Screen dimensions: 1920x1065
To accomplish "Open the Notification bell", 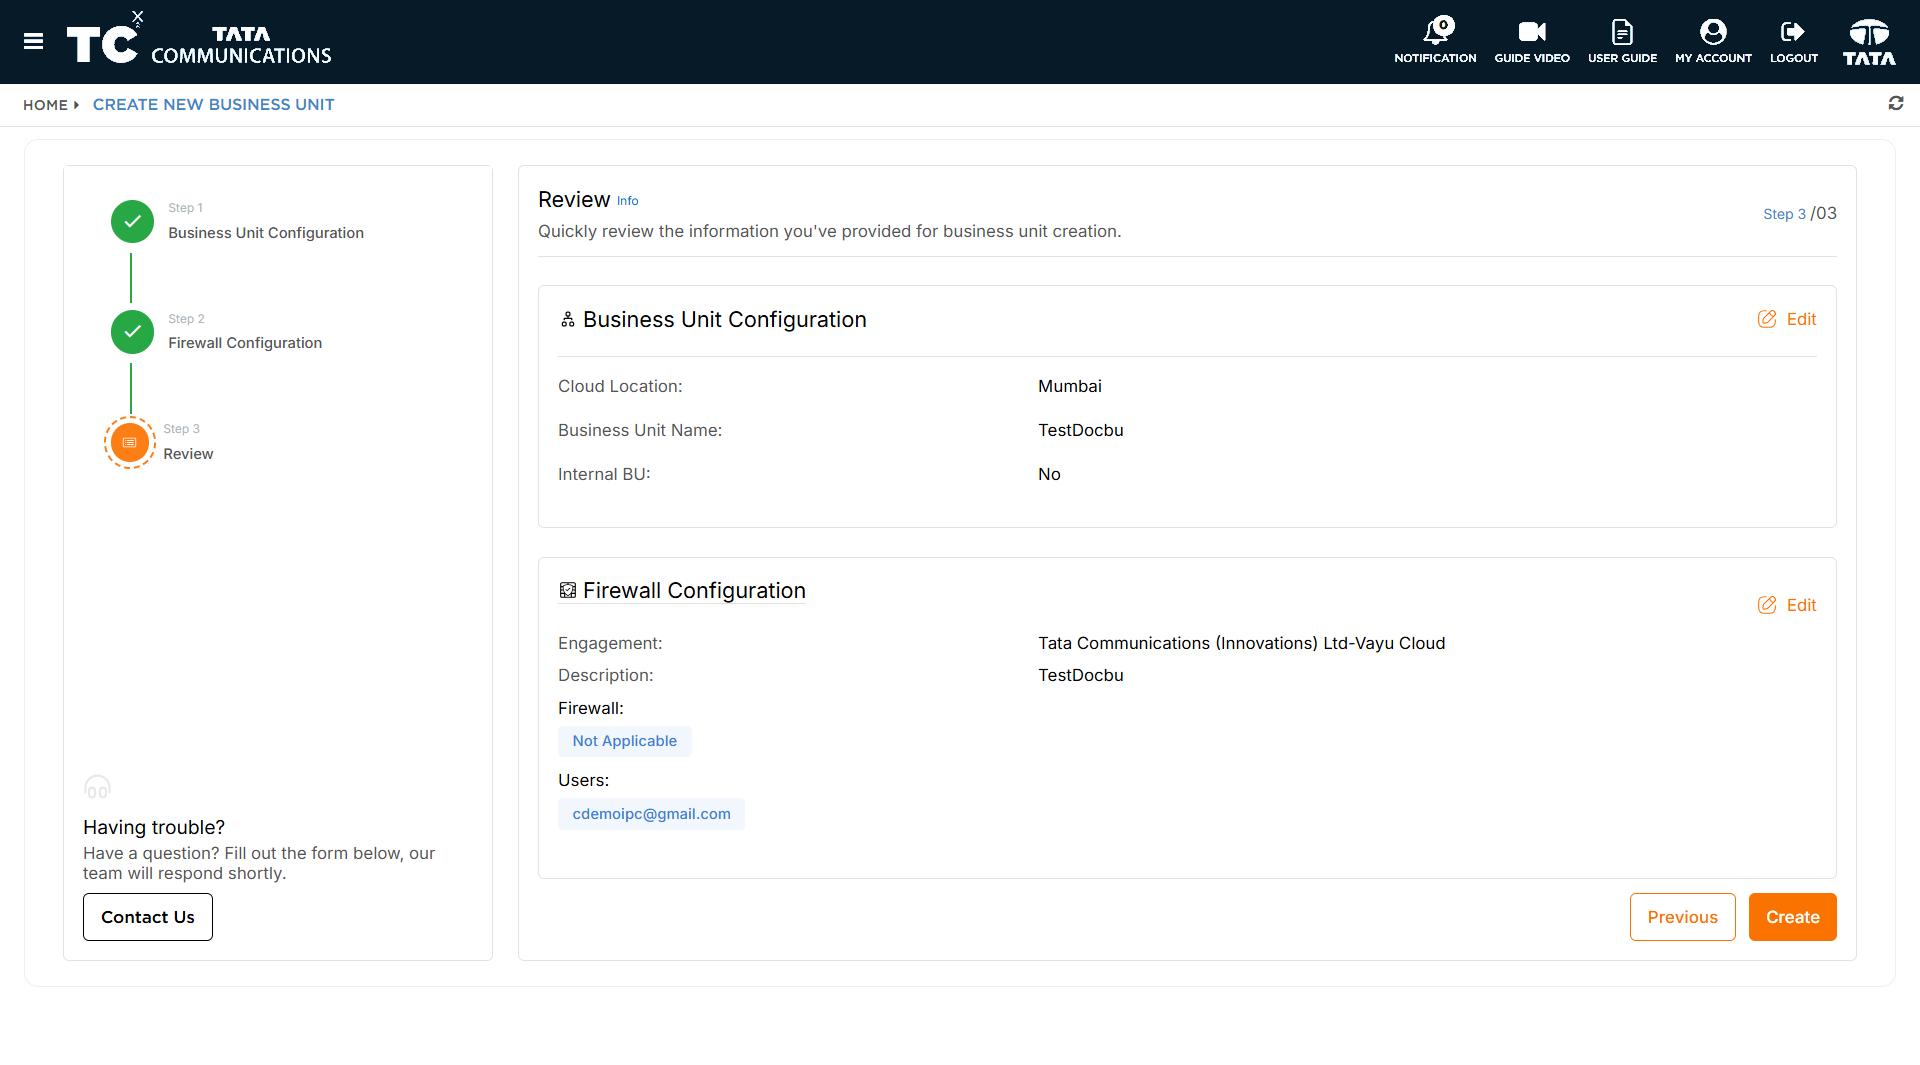I will click(x=1435, y=41).
